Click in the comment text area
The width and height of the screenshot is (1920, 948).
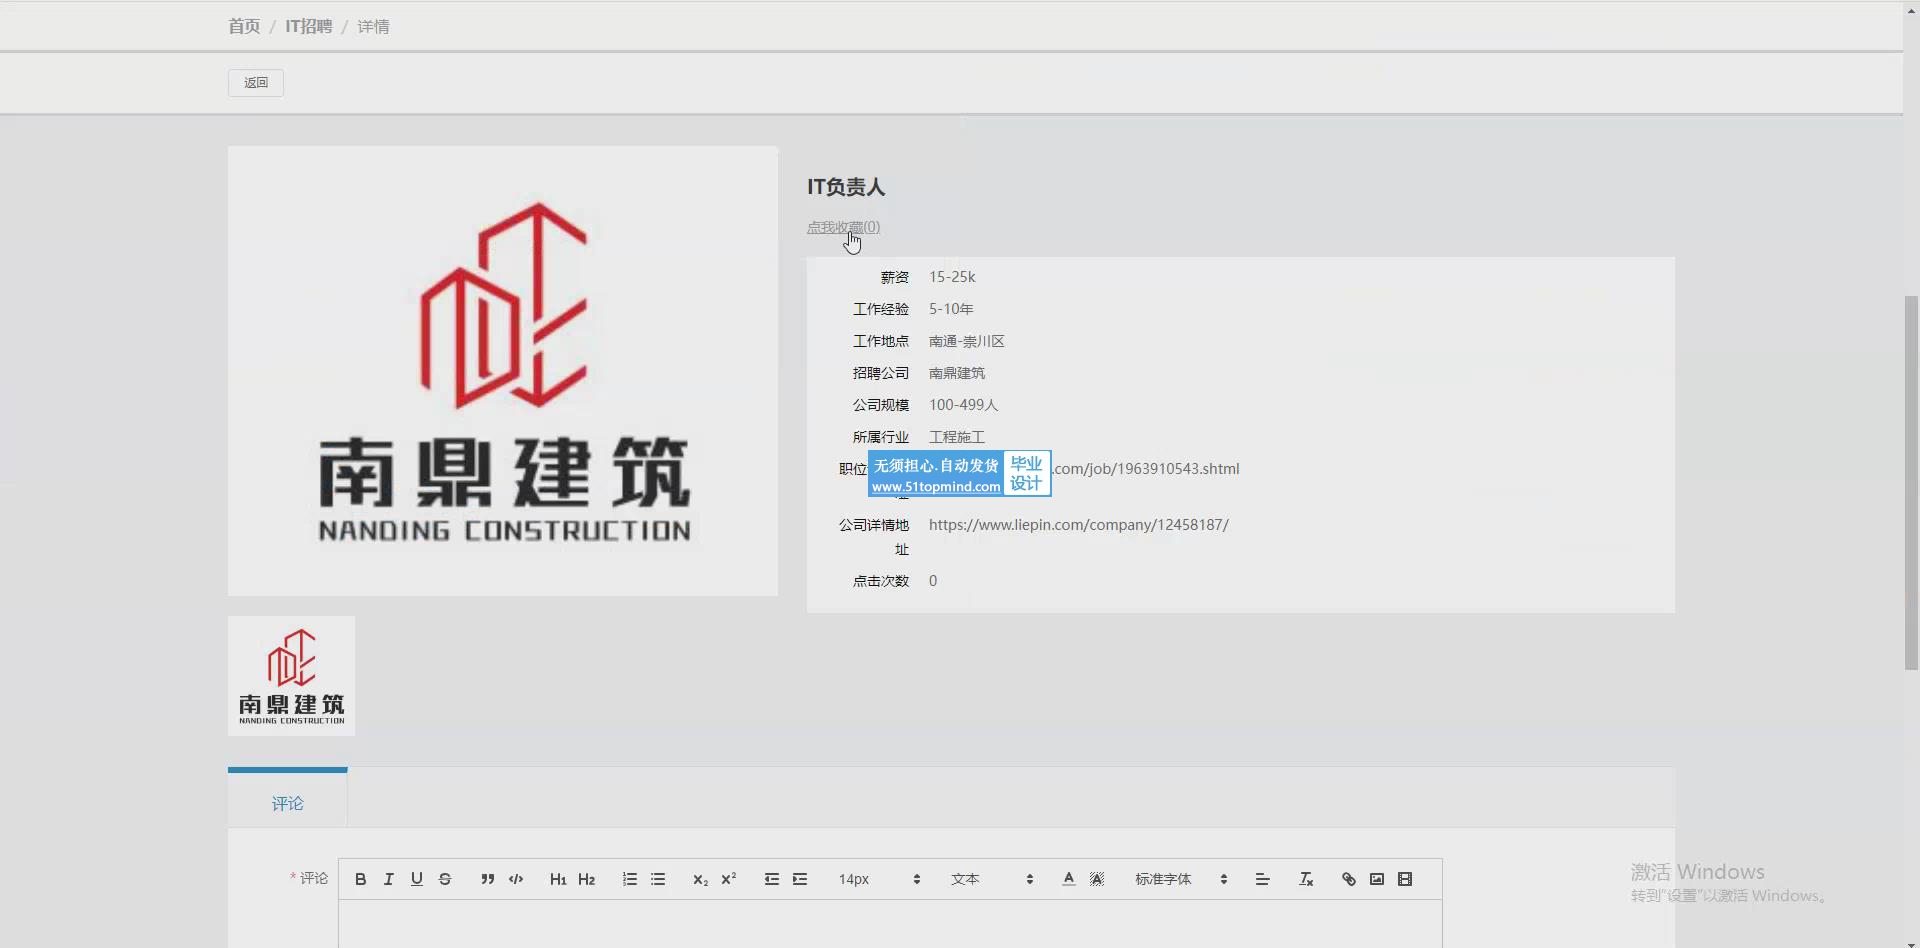890,924
